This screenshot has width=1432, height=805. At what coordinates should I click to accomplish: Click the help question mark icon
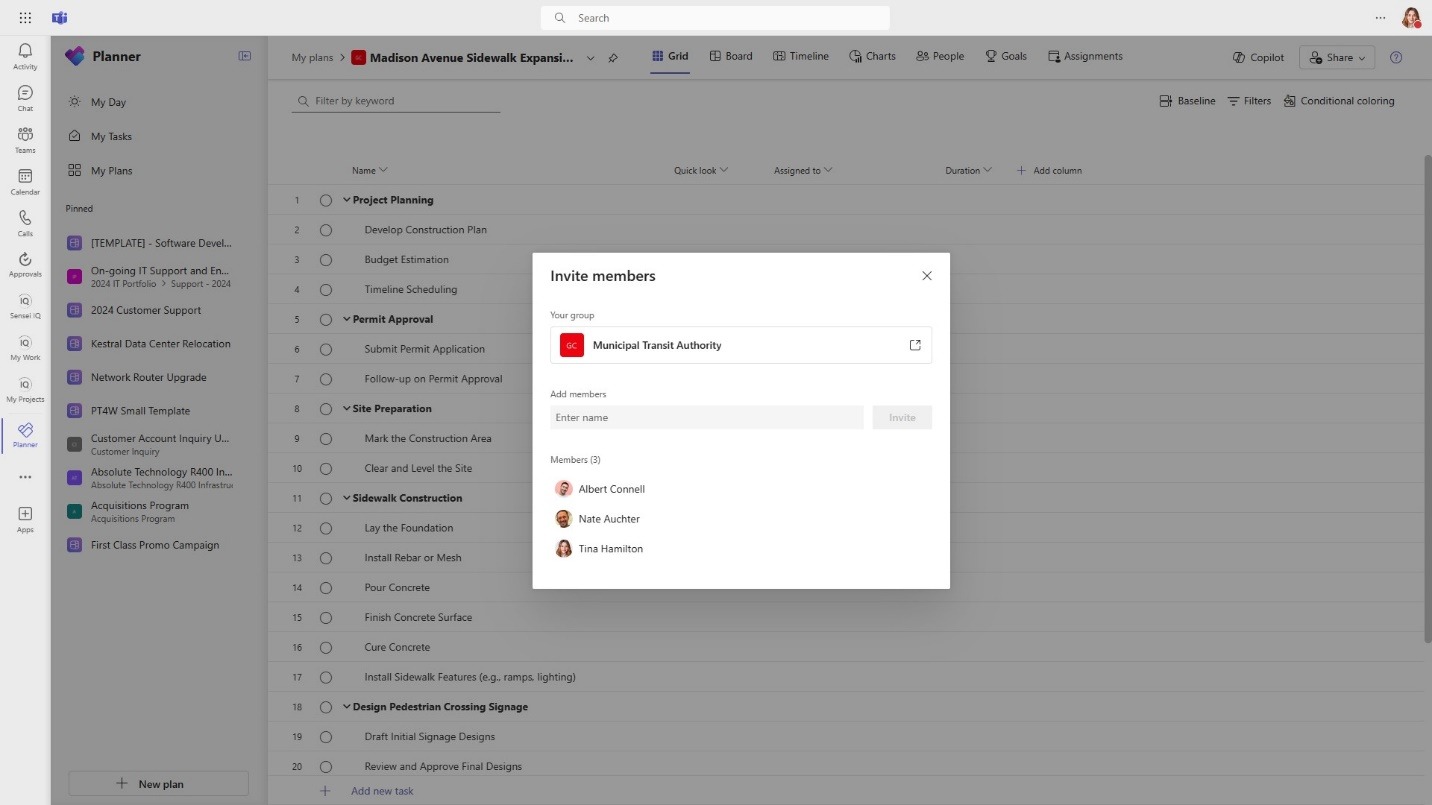click(x=1396, y=57)
